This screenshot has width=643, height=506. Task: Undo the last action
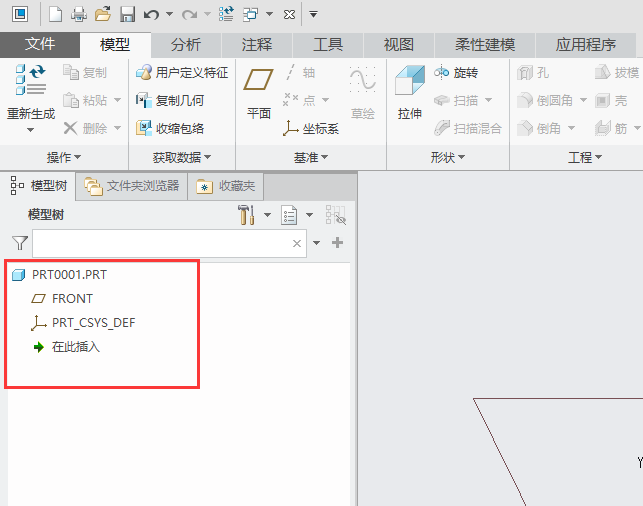tap(151, 15)
